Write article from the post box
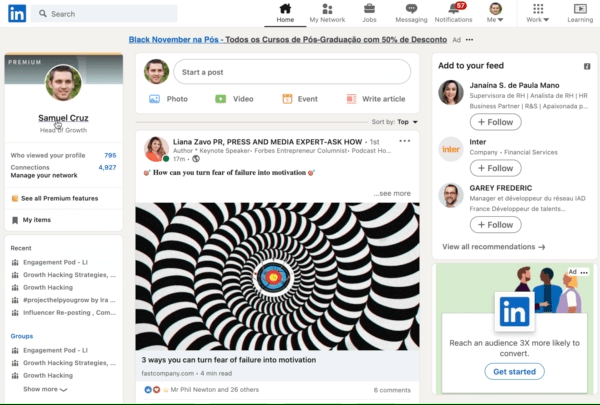 tap(376, 99)
